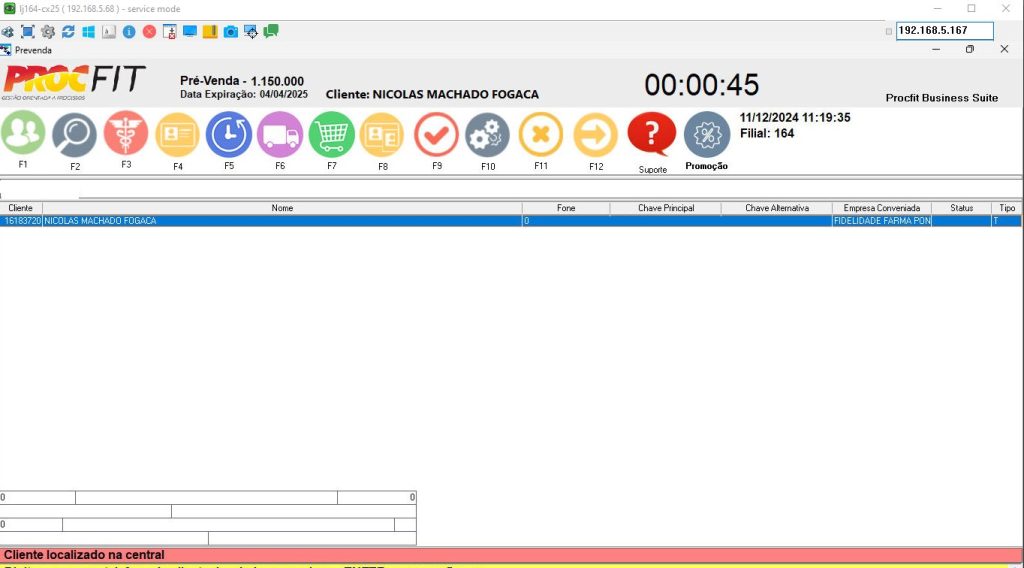Click the IP address field 192.168.5.167

click(944, 30)
